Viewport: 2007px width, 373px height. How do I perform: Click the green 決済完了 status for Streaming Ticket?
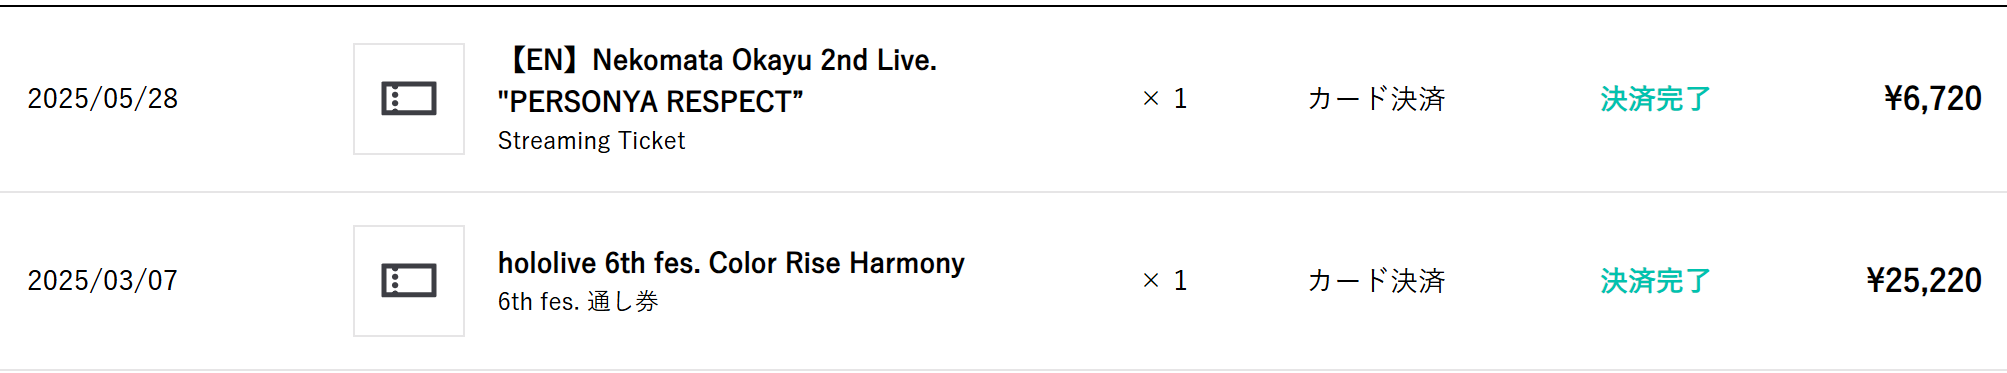click(x=1656, y=99)
